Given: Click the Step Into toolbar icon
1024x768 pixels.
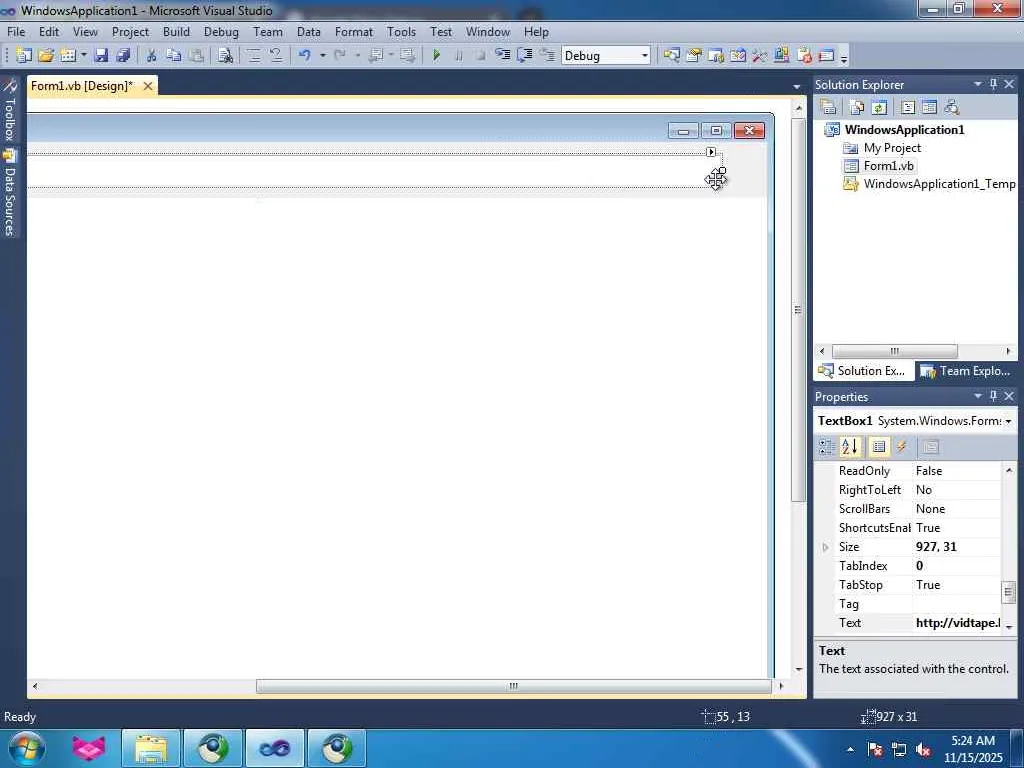Looking at the screenshot, I should click(x=502, y=56).
